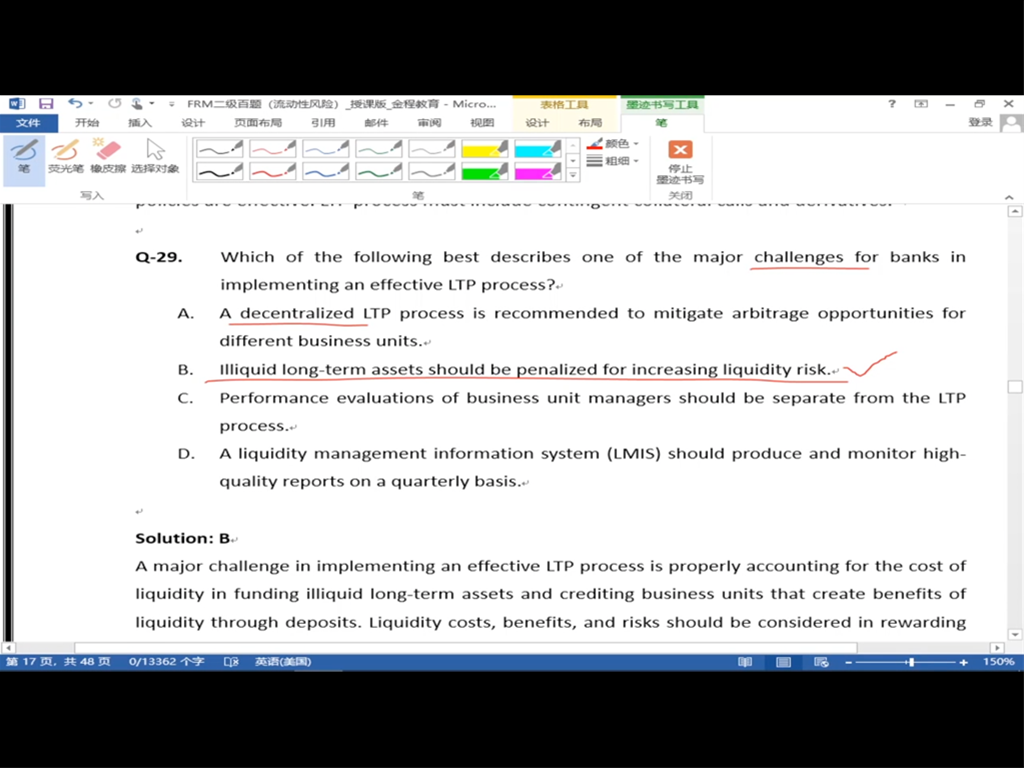Pick the thick gray pen style
Screen dimensions: 1024x768
[x=432, y=171]
